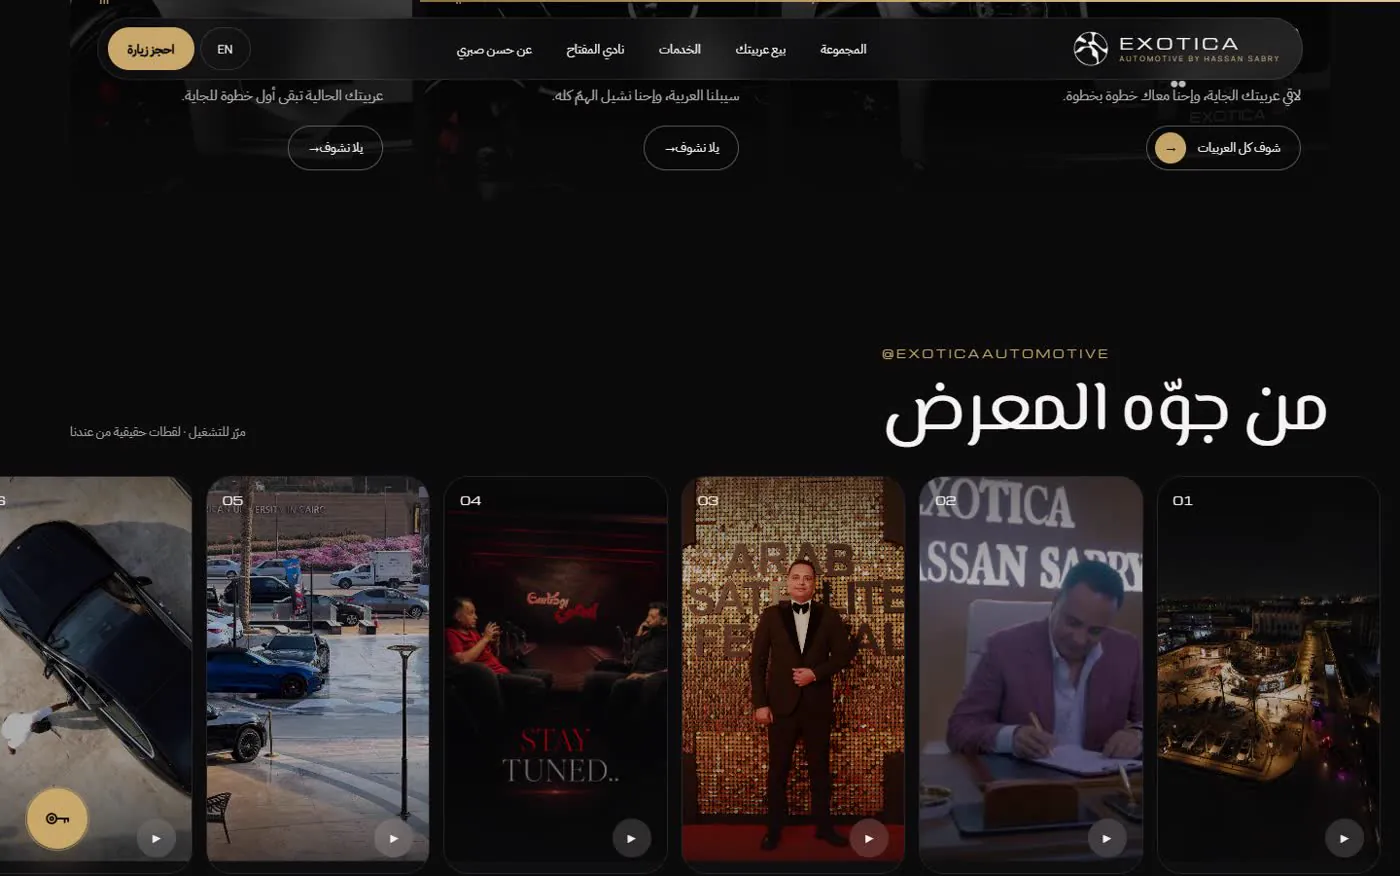The width and height of the screenshot is (1400, 876).
Task: Click the سيبلنا العربية description text
Action: point(646,96)
